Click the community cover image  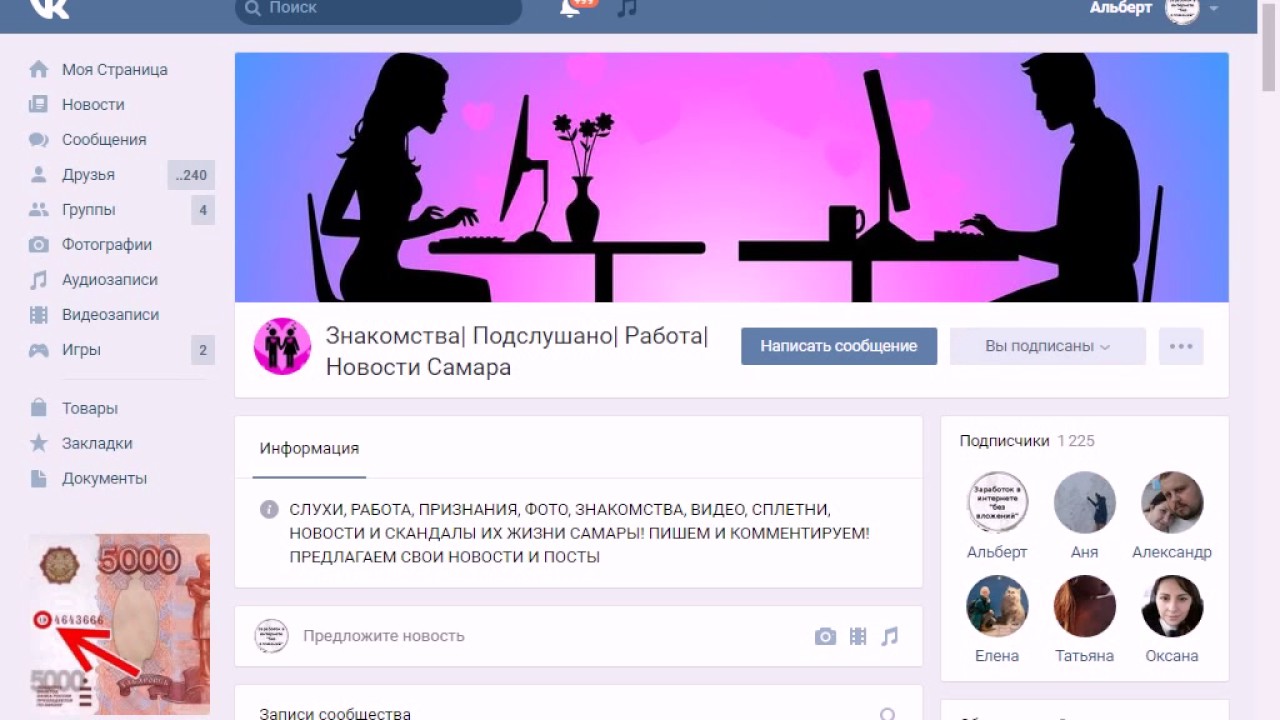pos(731,177)
